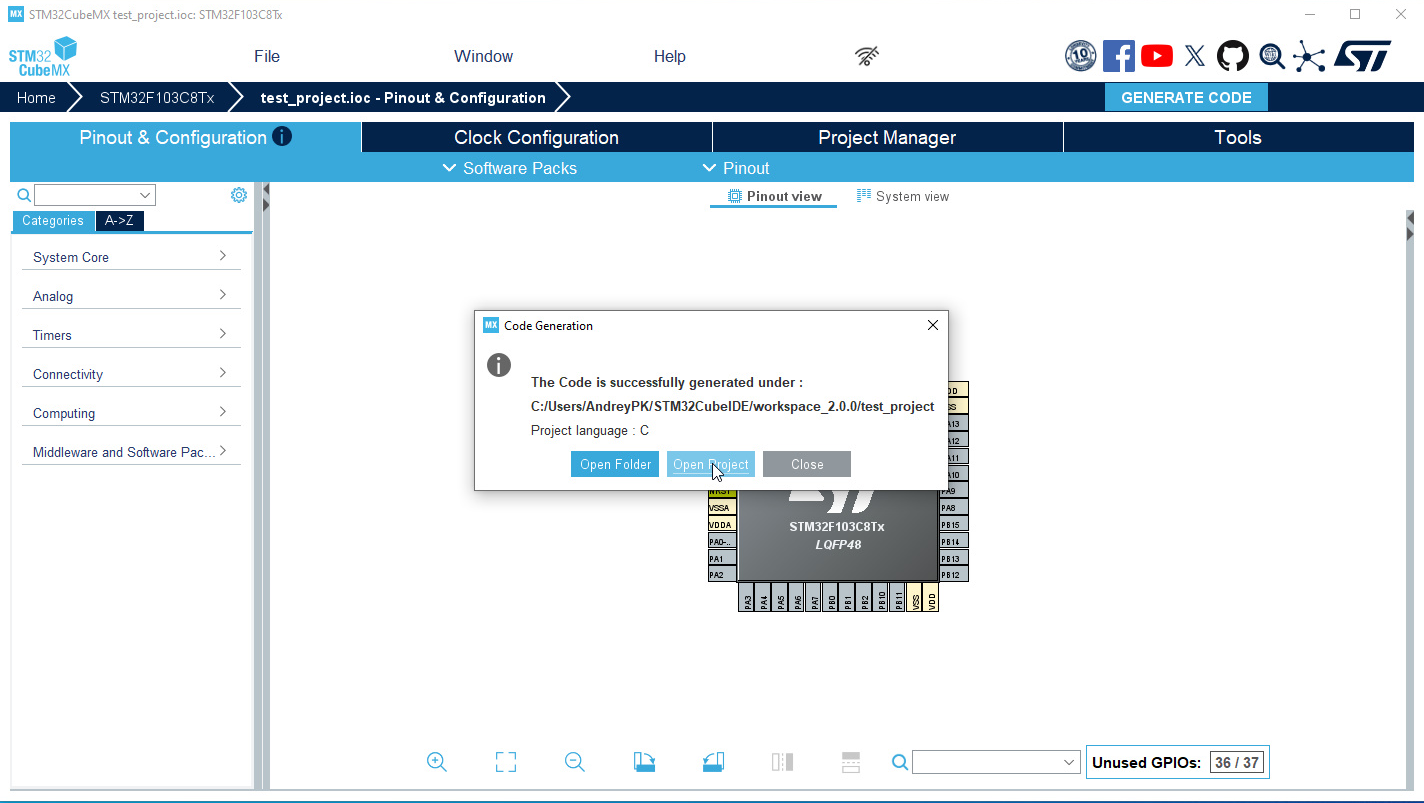The image size is (1424, 803).
Task: Select the Categories tab
Action: 53,221
